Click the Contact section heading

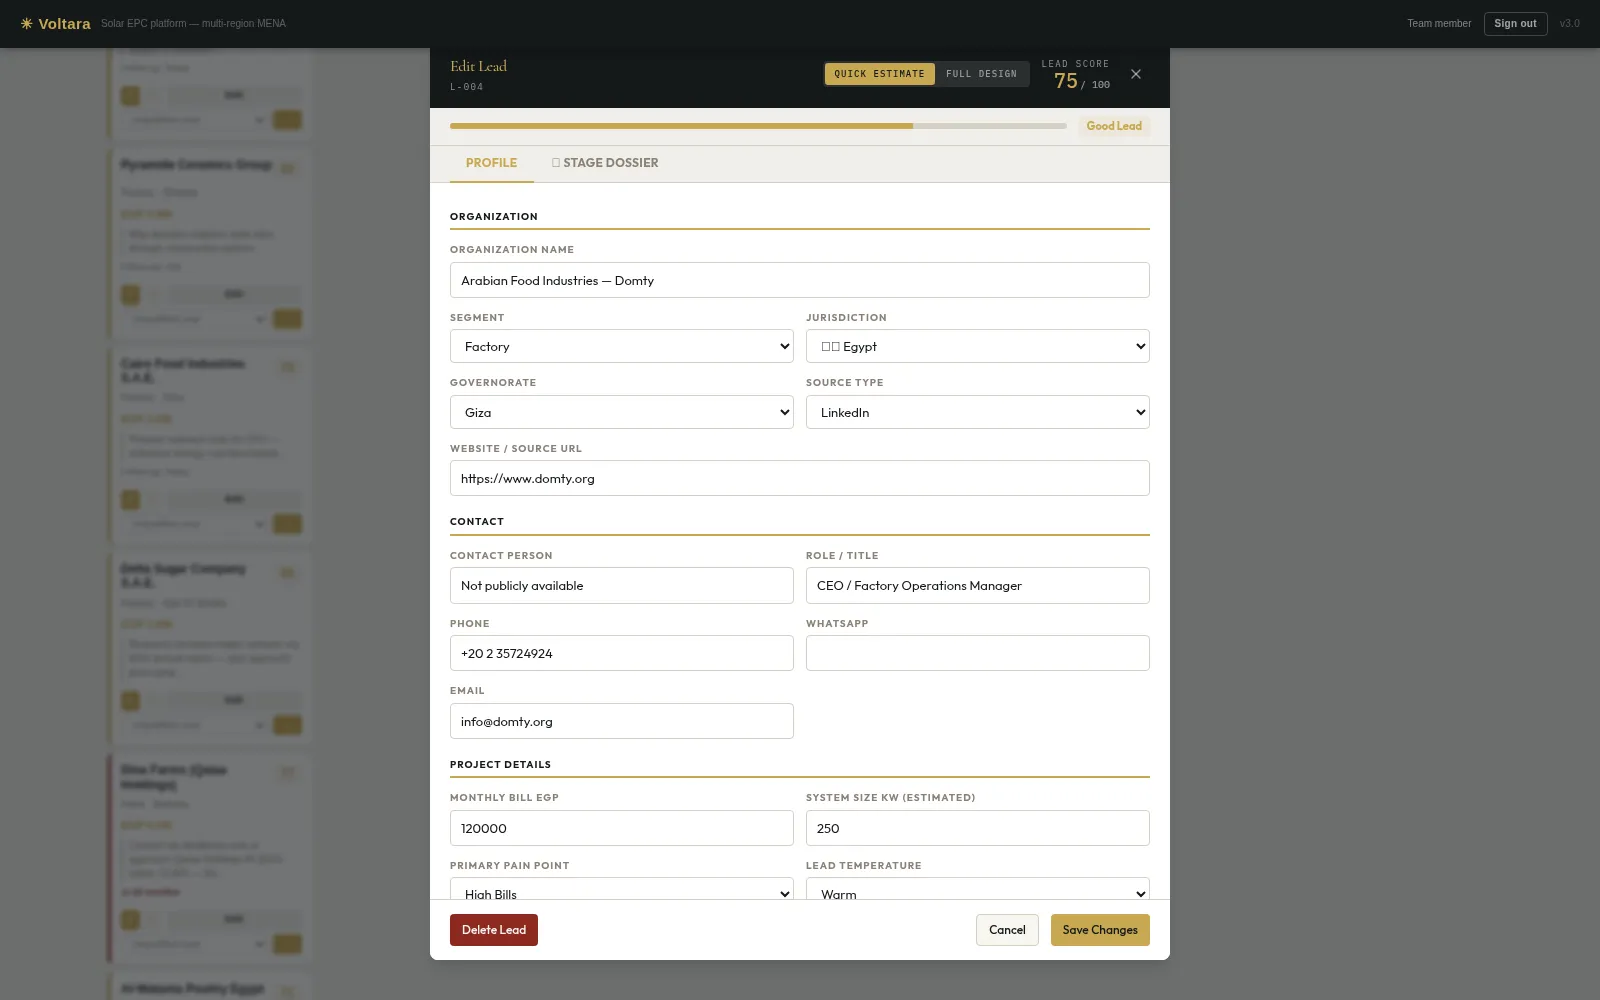click(x=477, y=522)
